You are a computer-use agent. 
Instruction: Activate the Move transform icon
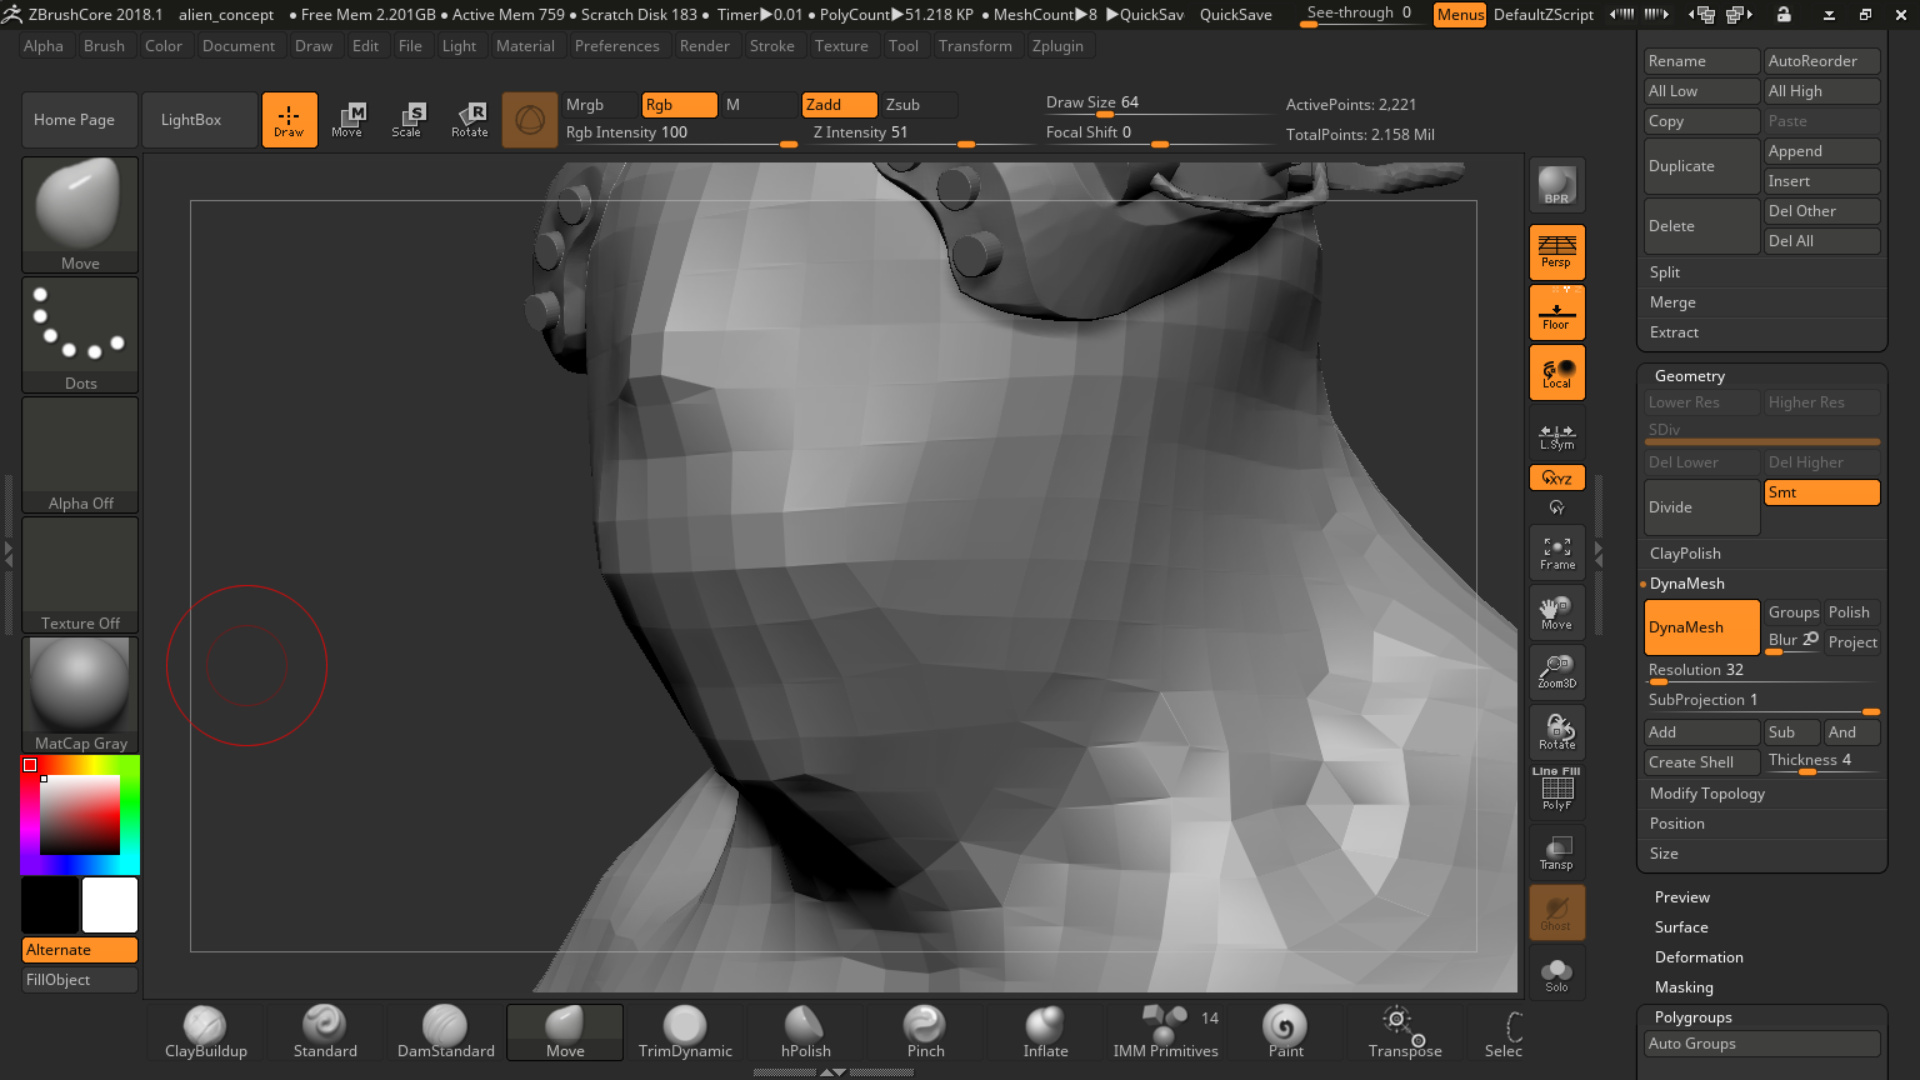[x=347, y=120]
